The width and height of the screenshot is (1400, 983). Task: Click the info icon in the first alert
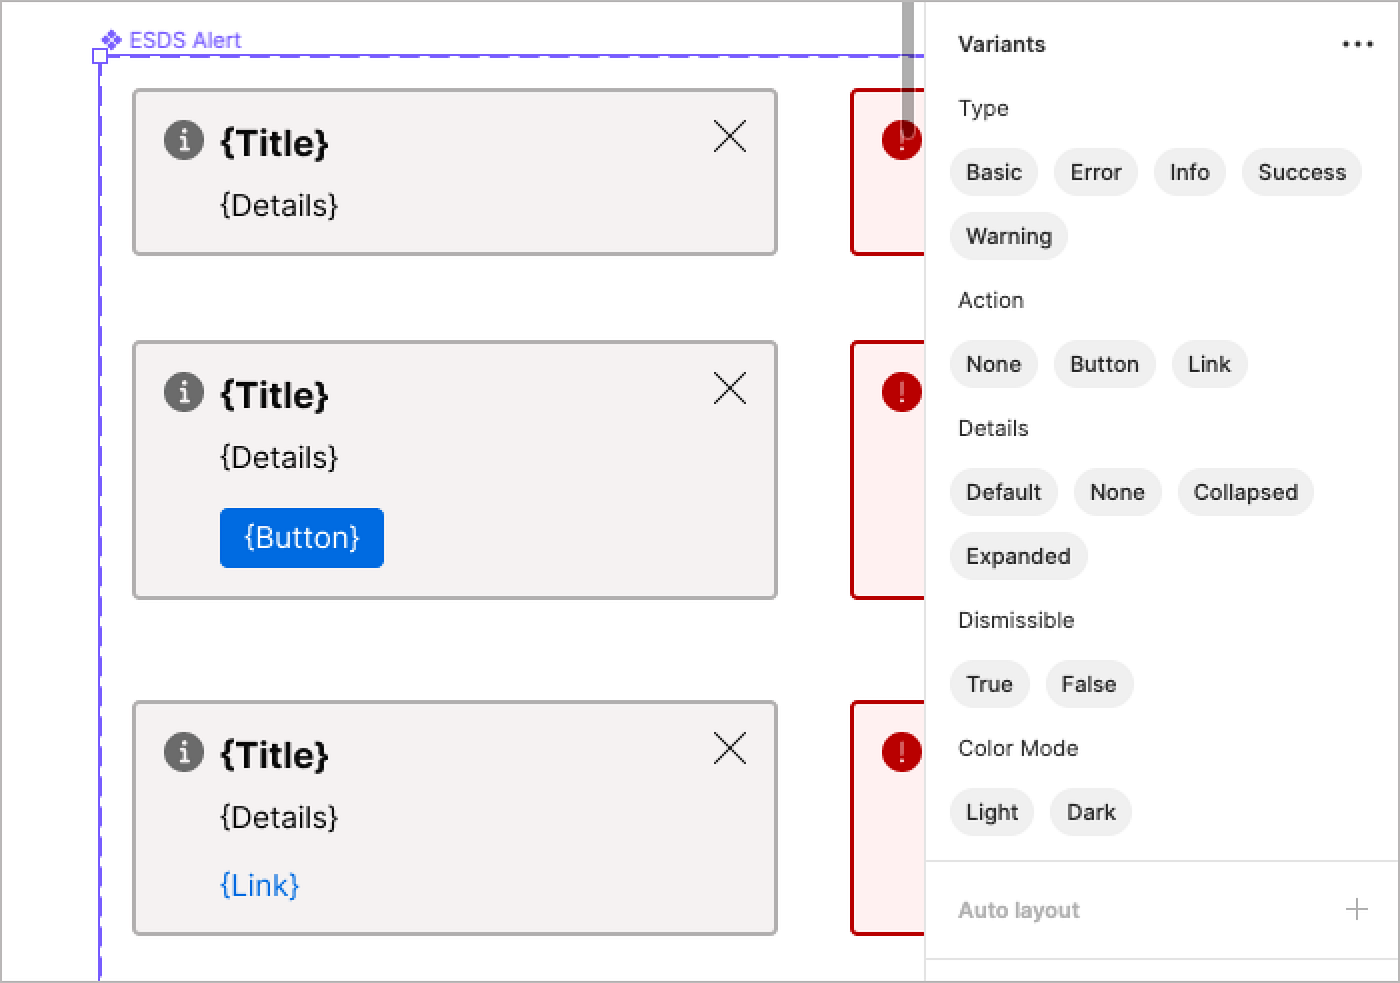(183, 140)
